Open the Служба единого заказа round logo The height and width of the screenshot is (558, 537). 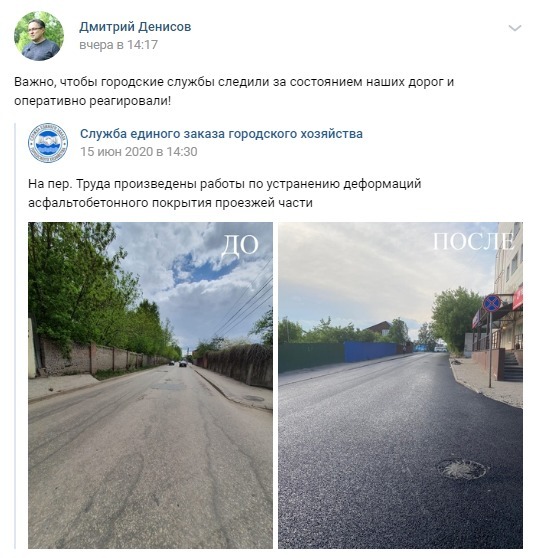tap(48, 143)
